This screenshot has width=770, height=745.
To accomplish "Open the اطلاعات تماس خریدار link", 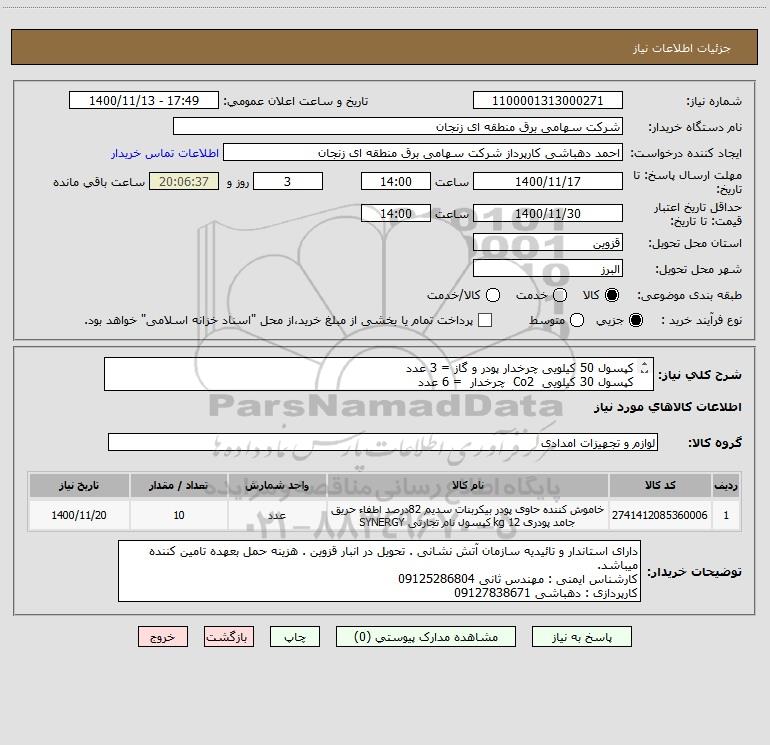I will pos(165,153).
